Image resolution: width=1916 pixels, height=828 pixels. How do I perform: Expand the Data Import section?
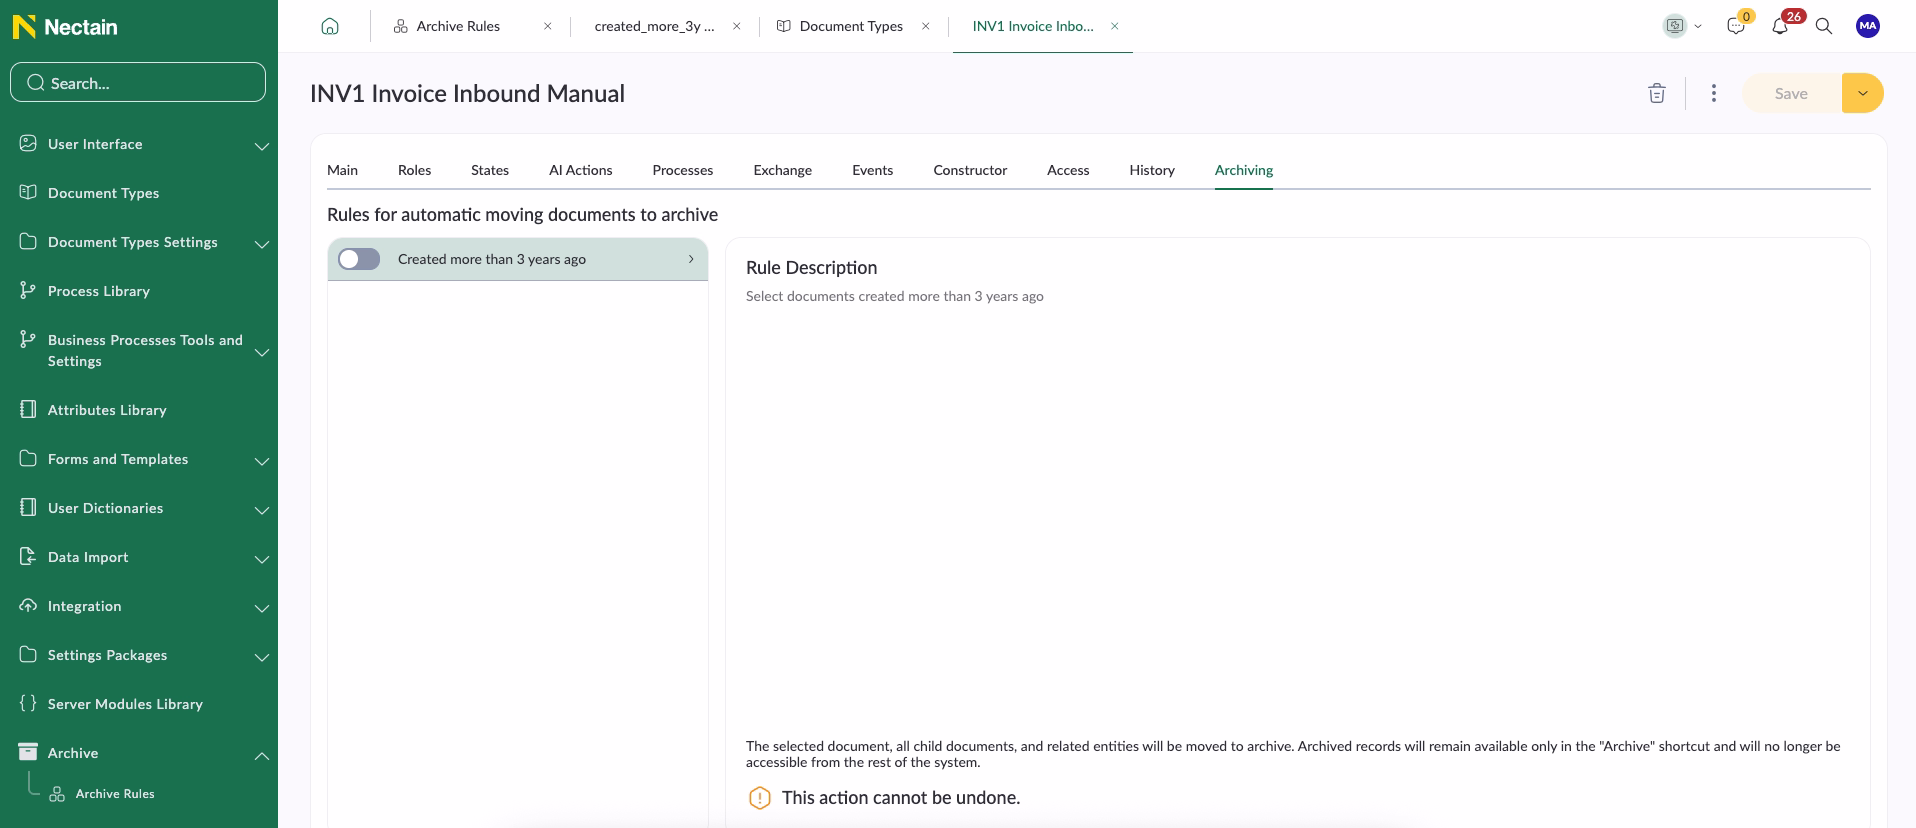(x=262, y=559)
